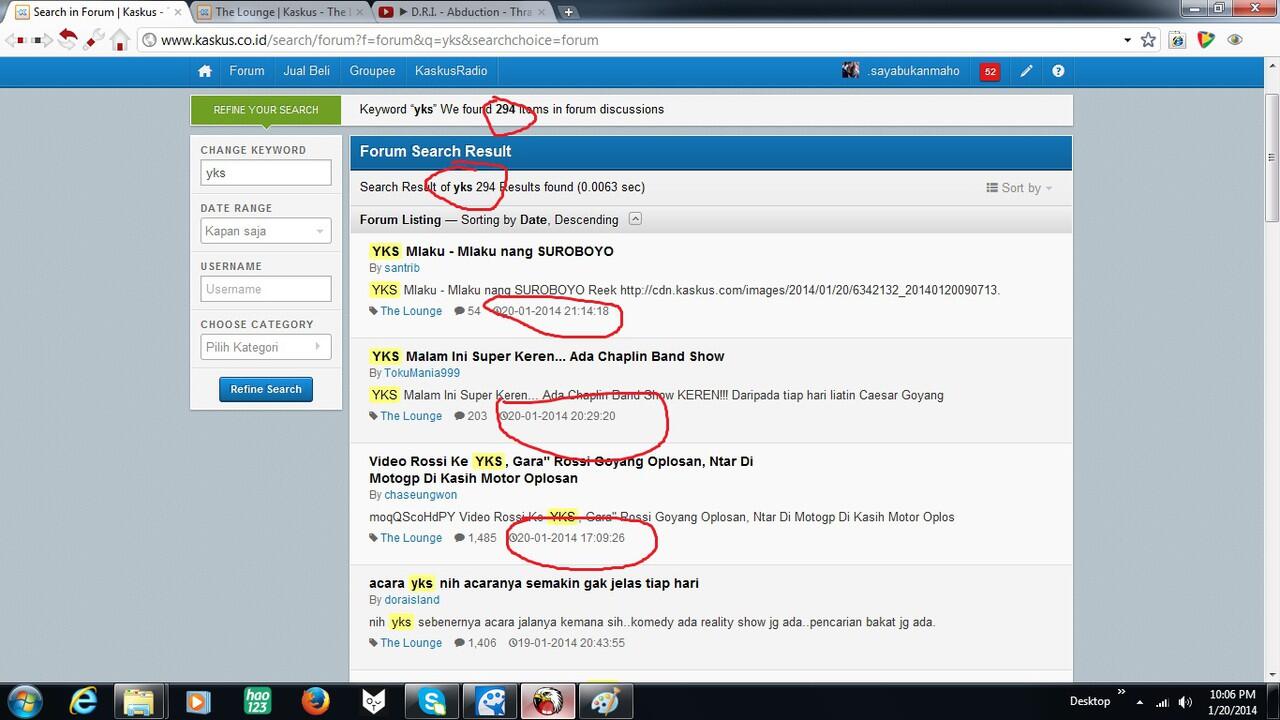Screen dimensions: 1280x720
Task: Click the Refine Search button
Action: (265, 389)
